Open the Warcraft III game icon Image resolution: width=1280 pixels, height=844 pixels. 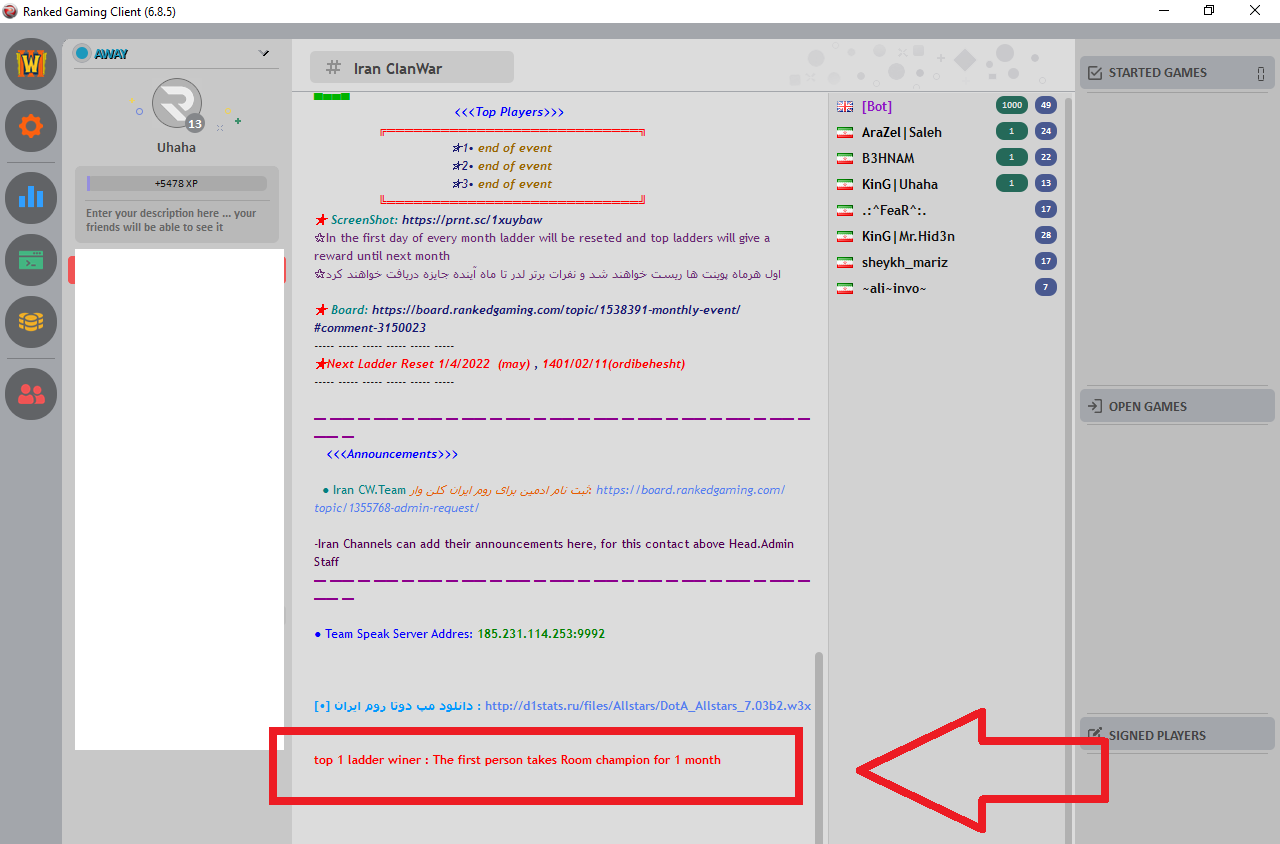(31, 64)
